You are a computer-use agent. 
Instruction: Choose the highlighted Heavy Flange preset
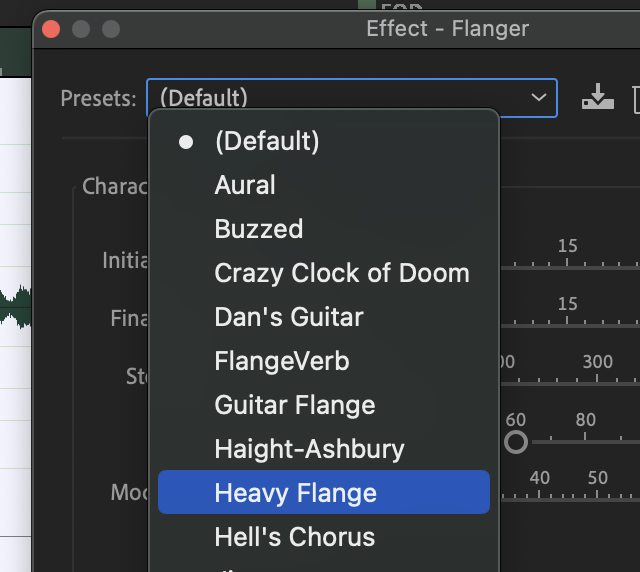[324, 492]
